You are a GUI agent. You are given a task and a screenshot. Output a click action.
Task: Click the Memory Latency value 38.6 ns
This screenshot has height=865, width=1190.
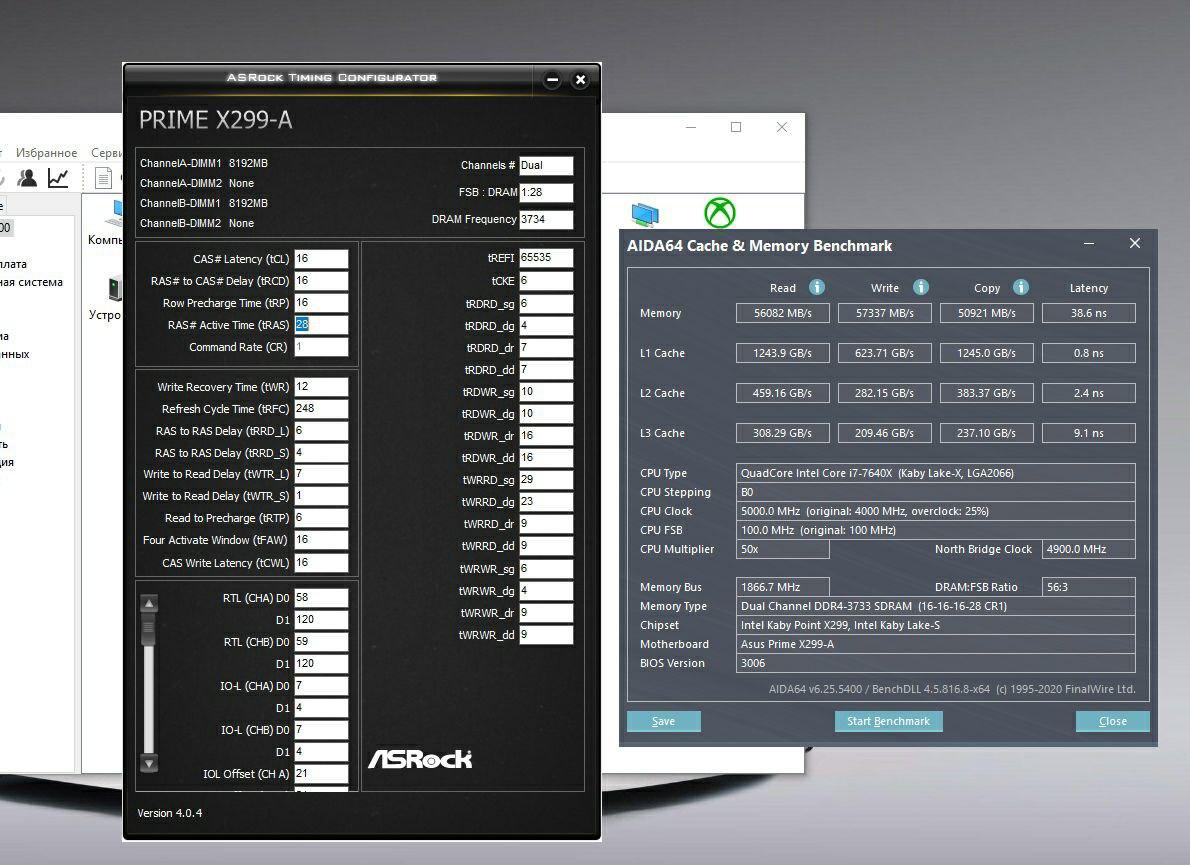(1088, 313)
